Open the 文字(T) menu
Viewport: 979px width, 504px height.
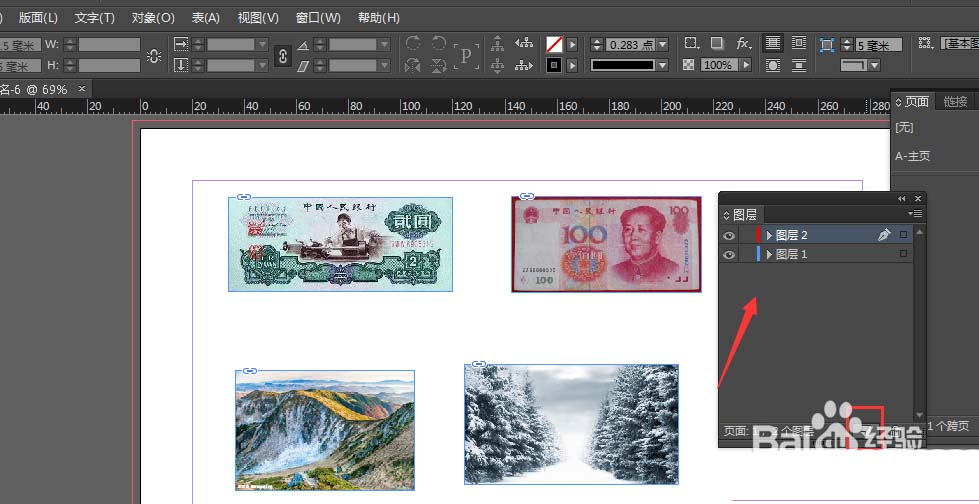pyautogui.click(x=95, y=17)
